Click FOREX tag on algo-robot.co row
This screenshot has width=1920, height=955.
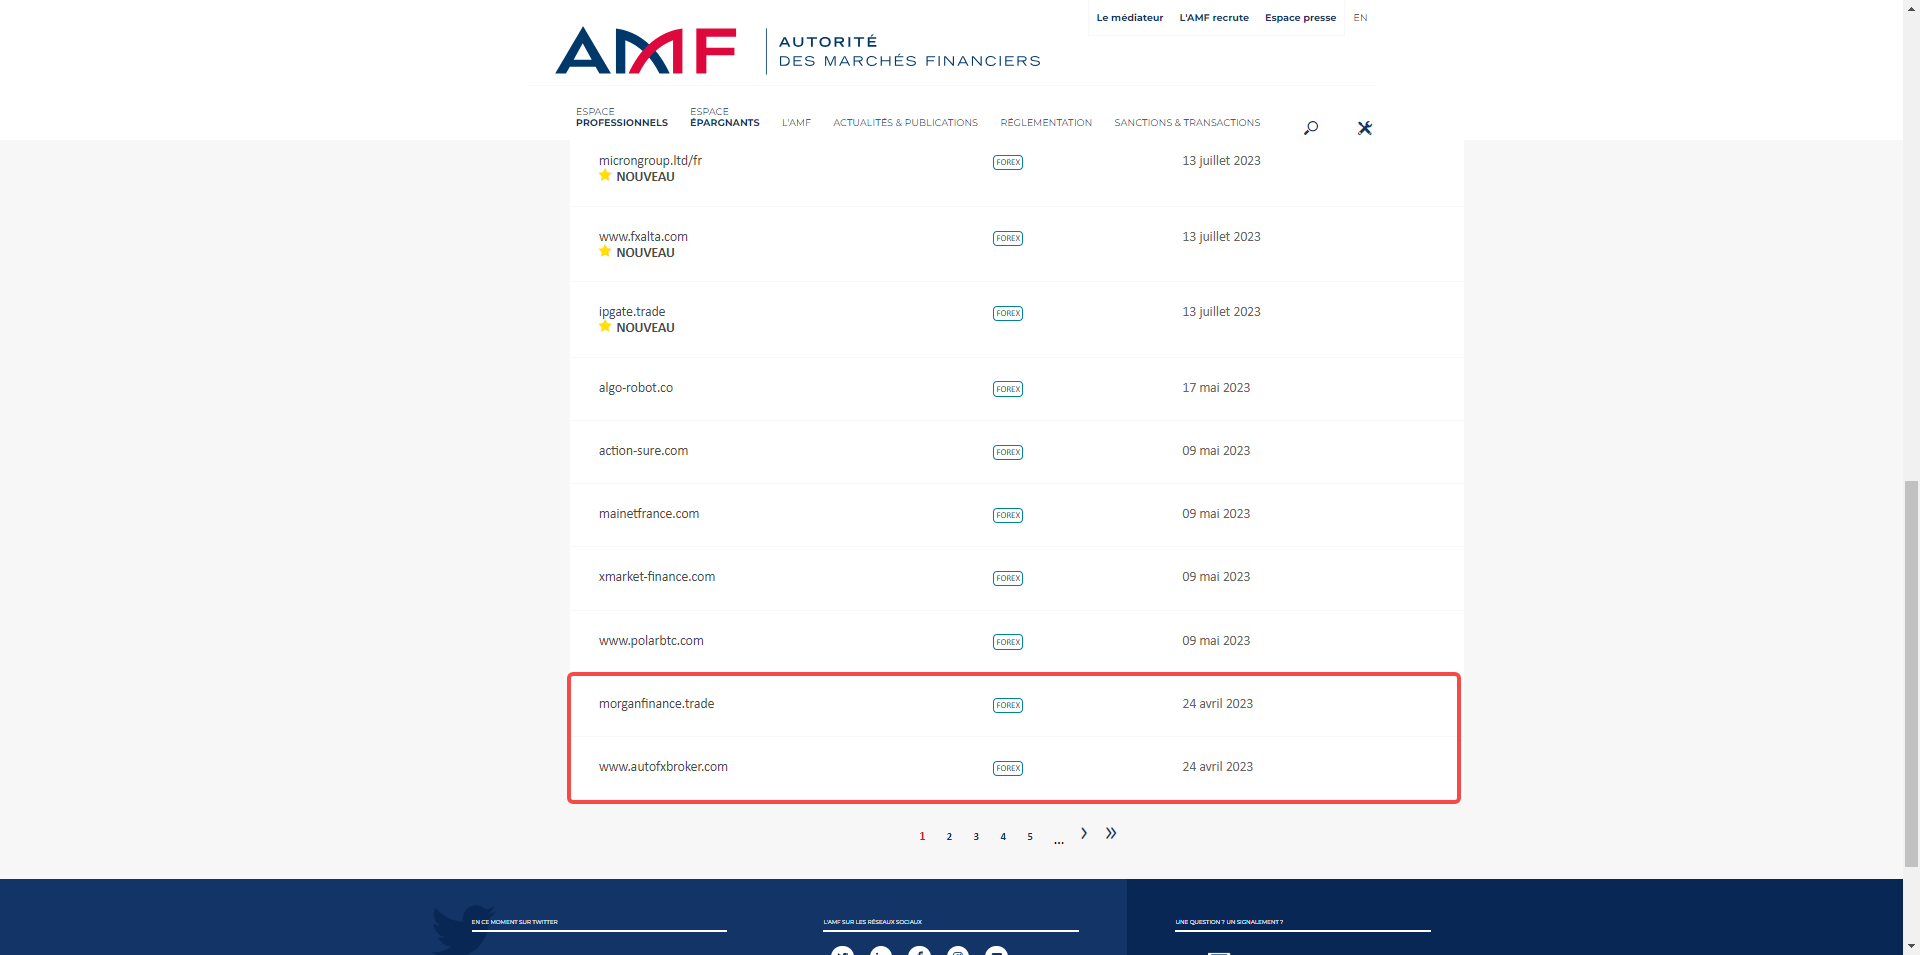click(x=1007, y=389)
